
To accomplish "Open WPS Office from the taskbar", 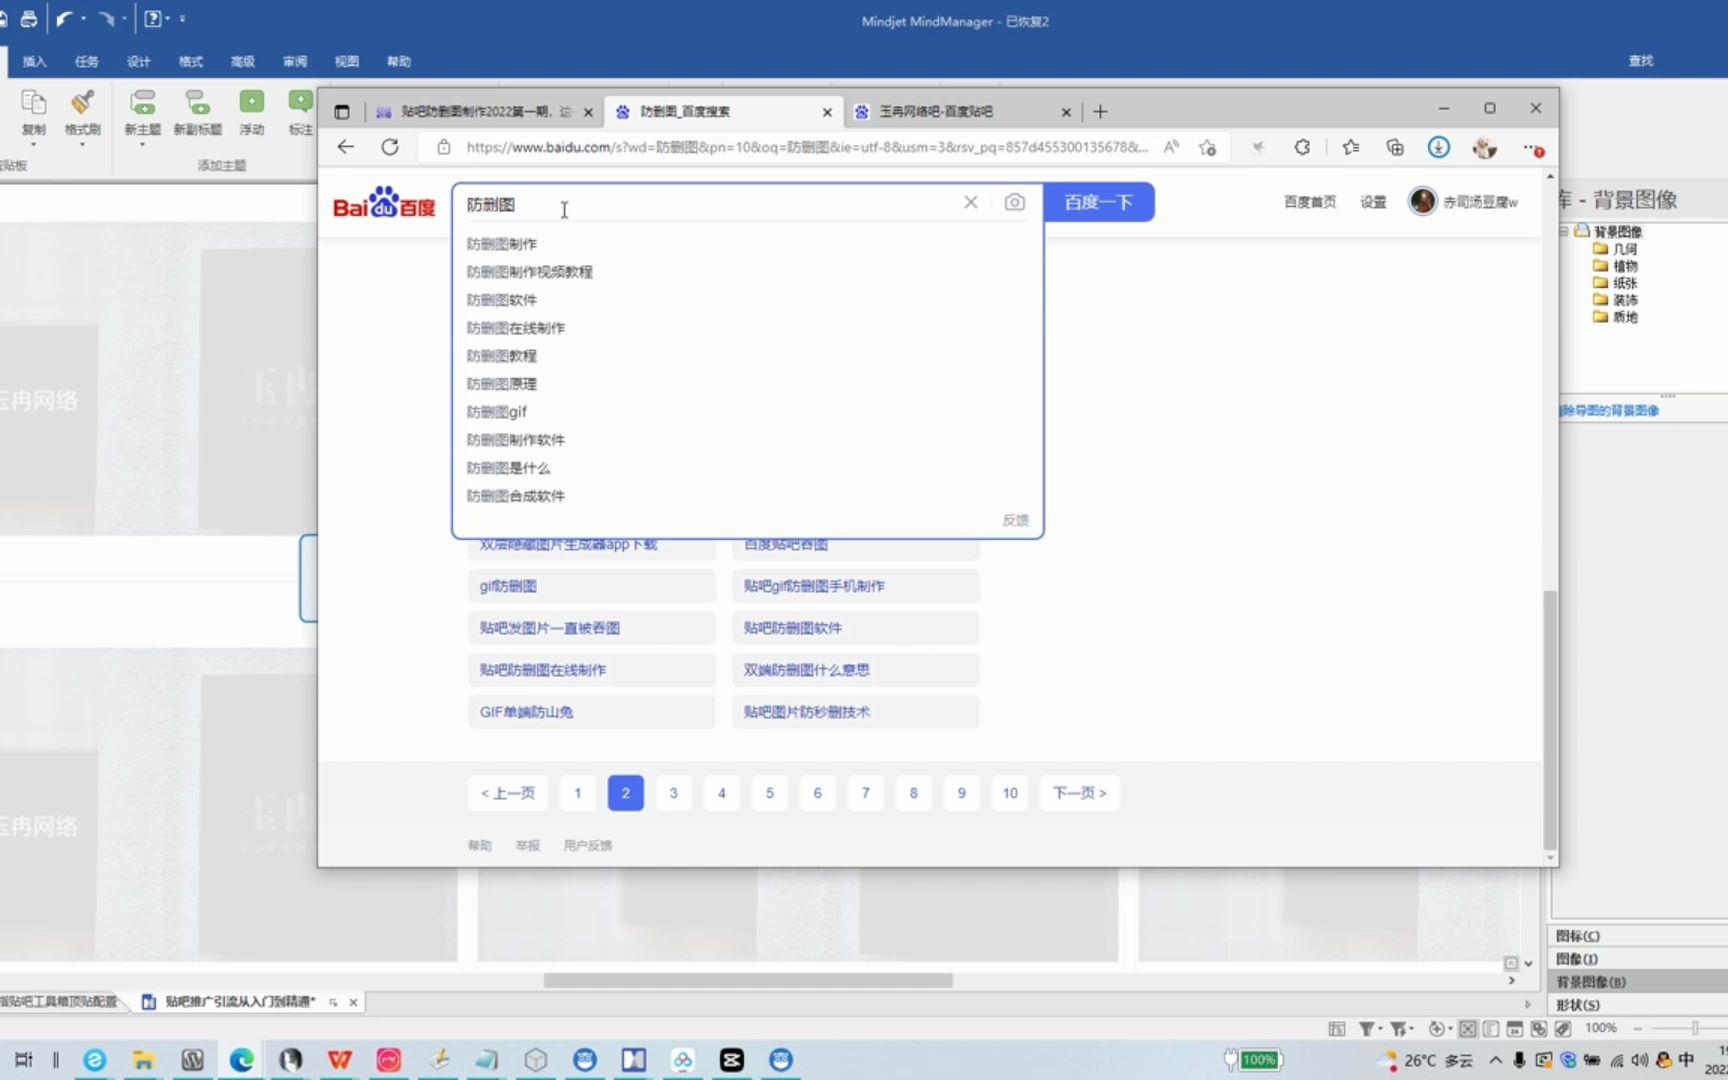I will pyautogui.click(x=339, y=1059).
